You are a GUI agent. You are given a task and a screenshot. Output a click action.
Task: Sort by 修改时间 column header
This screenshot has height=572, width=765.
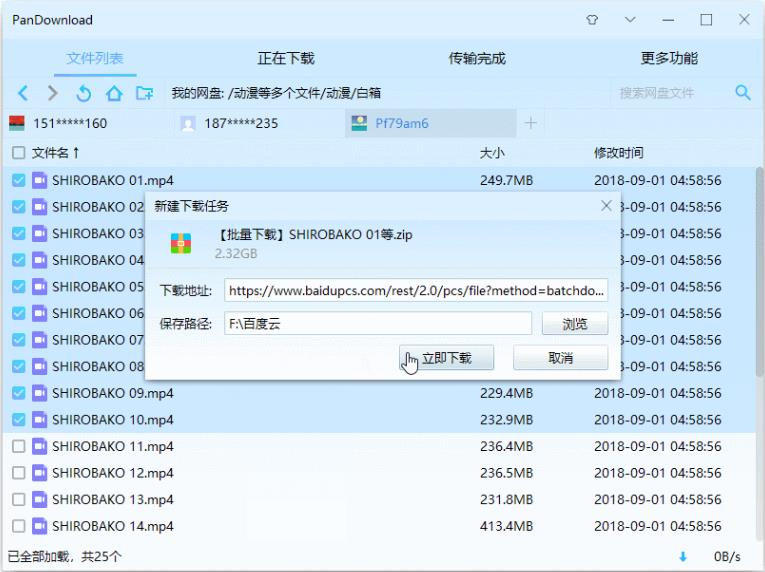point(619,153)
